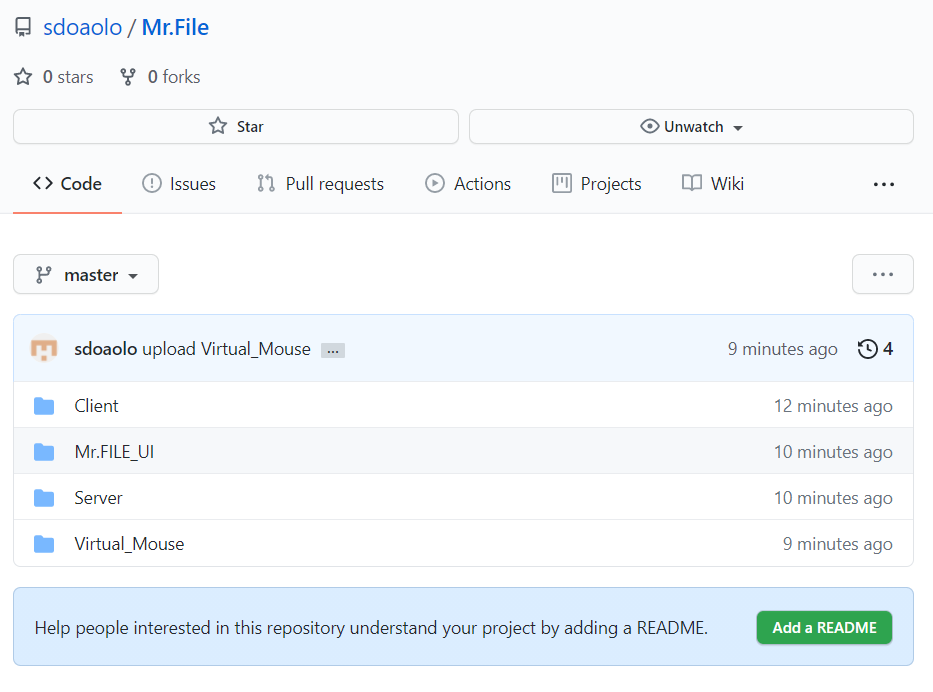The height and width of the screenshot is (692, 933).
Task: Click the repository icon beside sdoaolo
Action: pyautogui.click(x=23, y=27)
